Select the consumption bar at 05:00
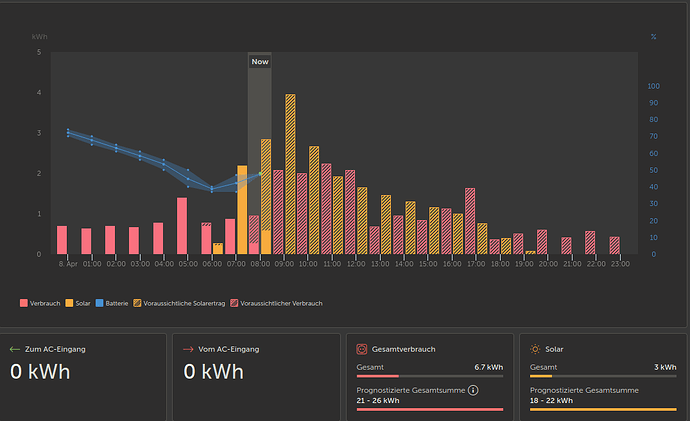The width and height of the screenshot is (690, 421). point(182,226)
